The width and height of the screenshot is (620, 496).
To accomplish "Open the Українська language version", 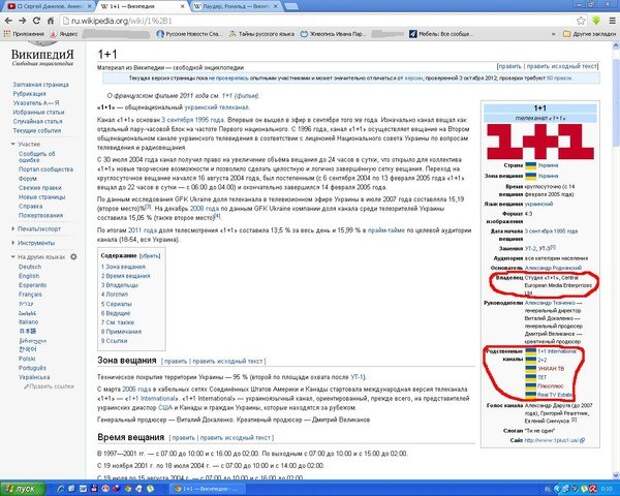I will coord(34,377).
